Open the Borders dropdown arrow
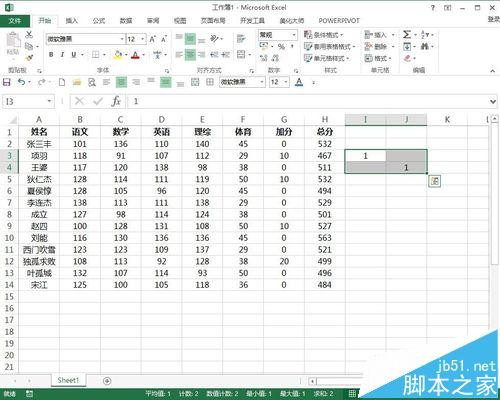Screen dimensions: 500x400 coord(104,54)
